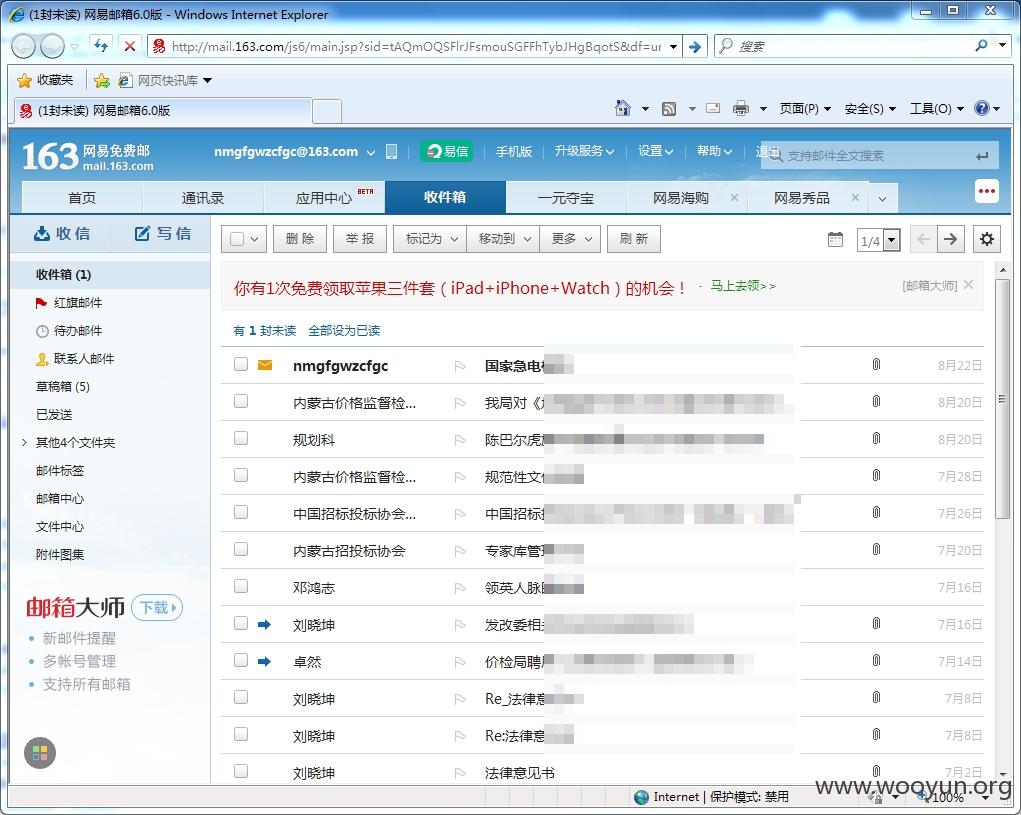Click the 写信 compose button
1021x815 pixels.
pos(163,234)
